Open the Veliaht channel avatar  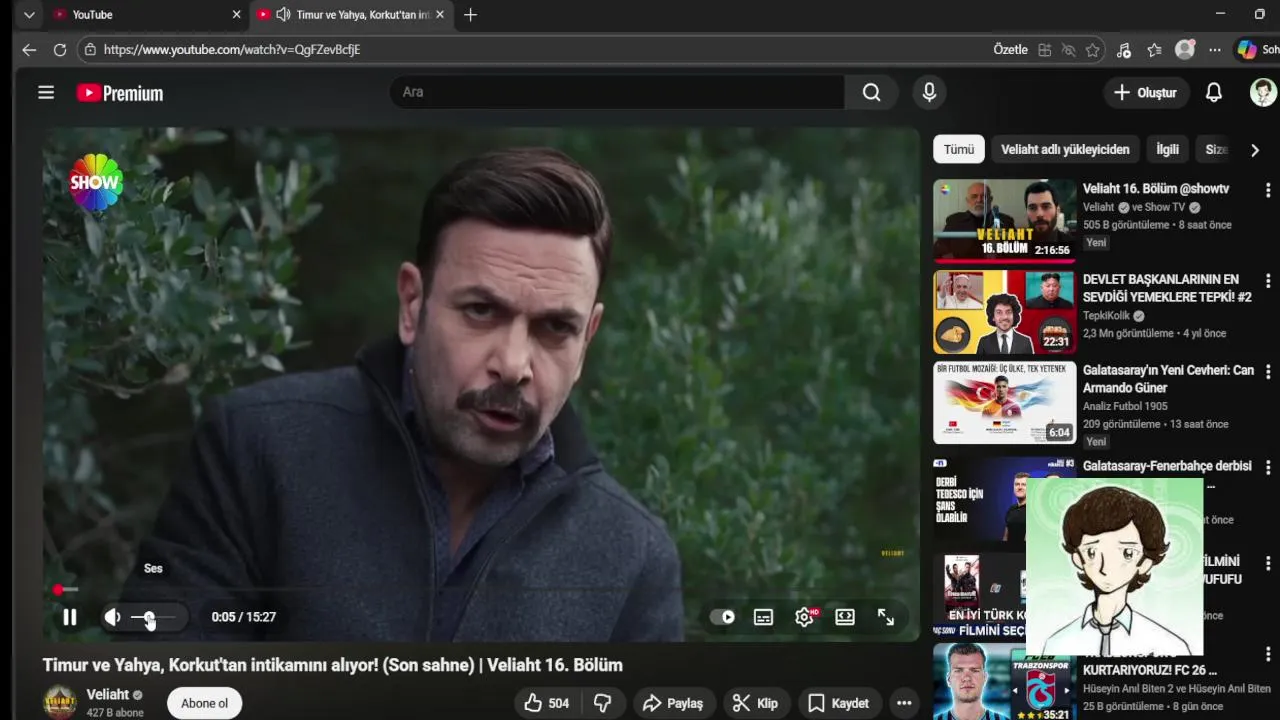click(60, 702)
